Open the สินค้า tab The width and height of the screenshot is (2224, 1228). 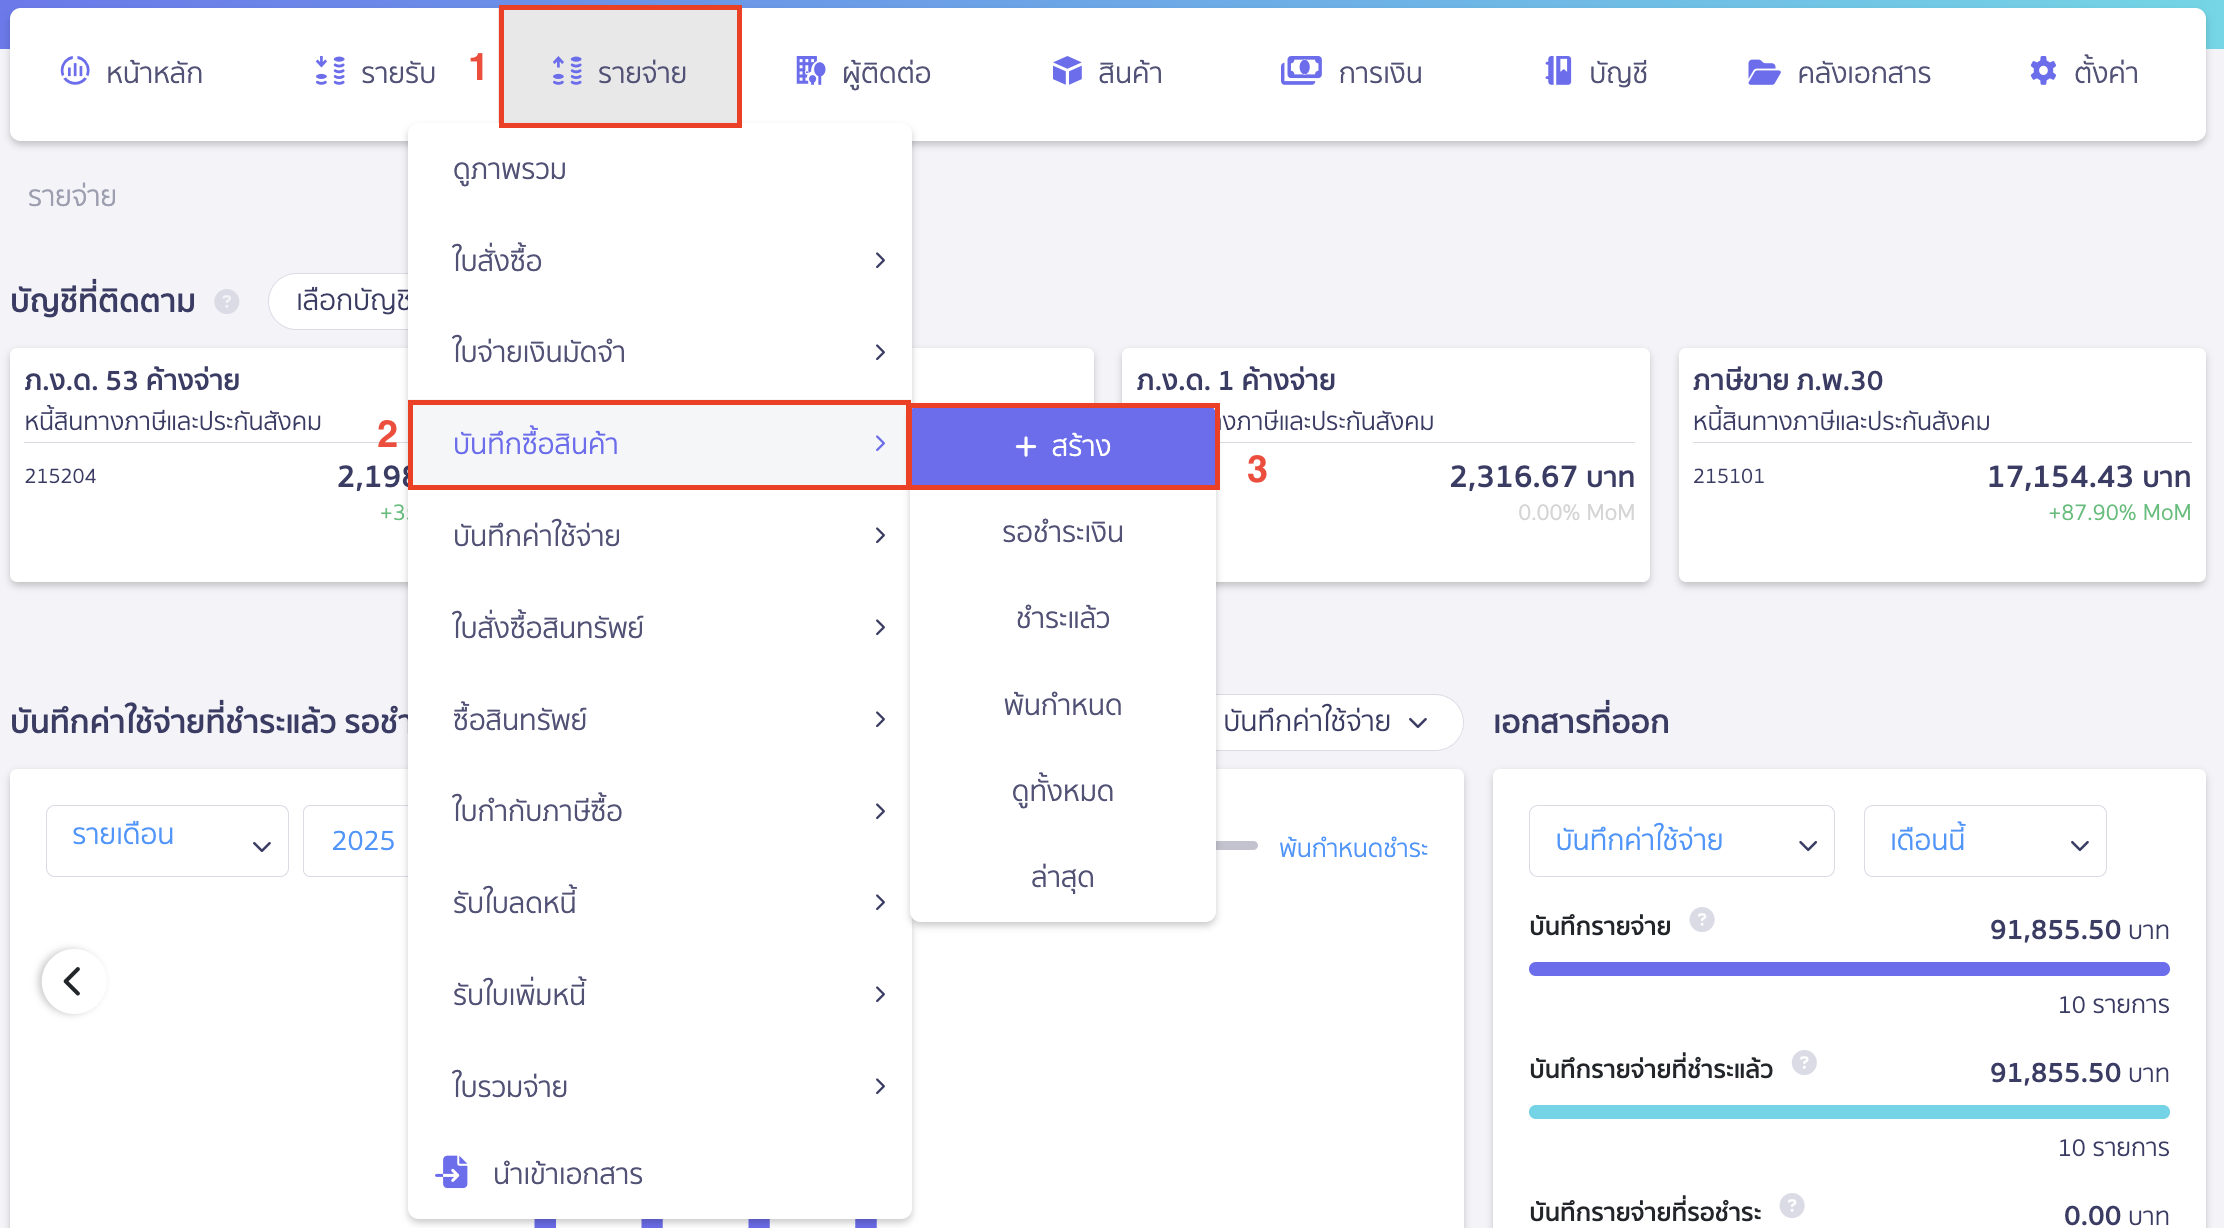1107,72
